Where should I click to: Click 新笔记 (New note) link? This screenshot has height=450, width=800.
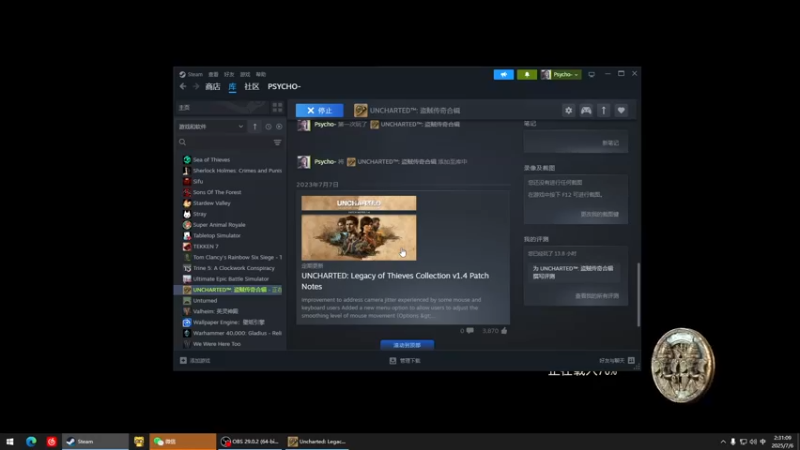coord(610,143)
